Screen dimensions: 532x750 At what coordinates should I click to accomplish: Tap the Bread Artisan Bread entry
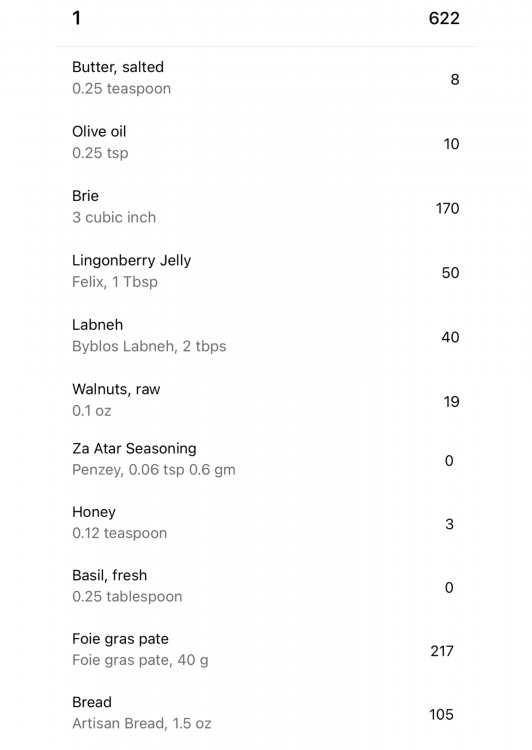266,713
